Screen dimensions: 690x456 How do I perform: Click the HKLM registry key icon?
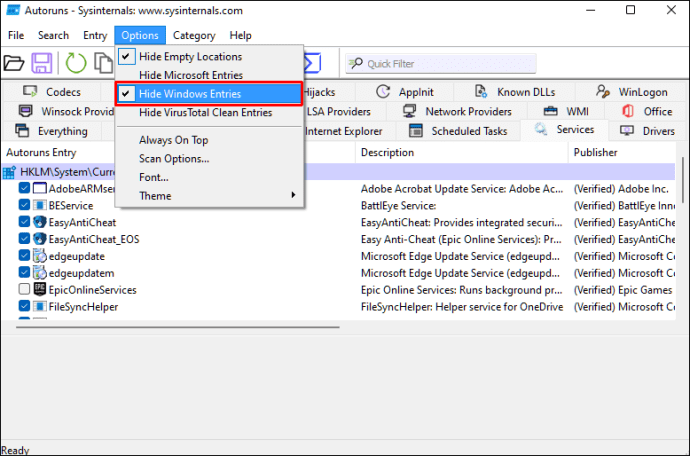[x=10, y=172]
